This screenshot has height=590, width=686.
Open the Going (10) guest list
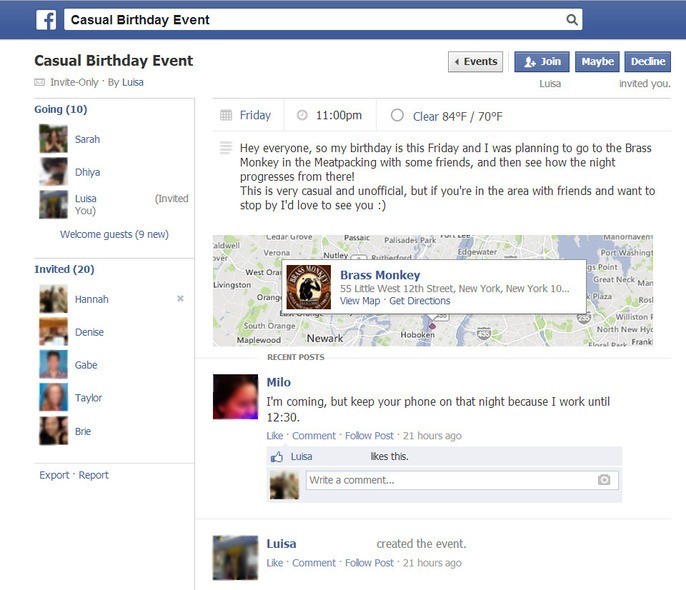pos(61,109)
